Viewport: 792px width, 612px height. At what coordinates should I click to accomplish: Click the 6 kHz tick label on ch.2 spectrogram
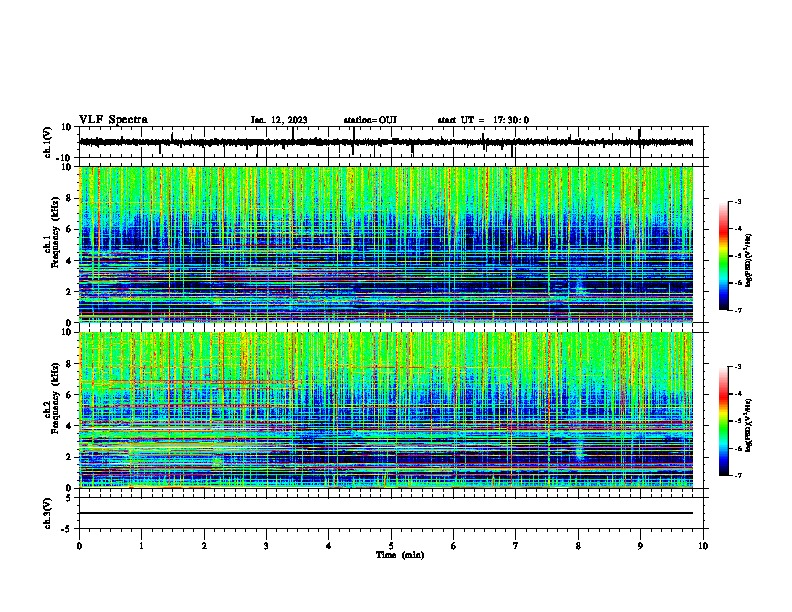tap(69, 394)
